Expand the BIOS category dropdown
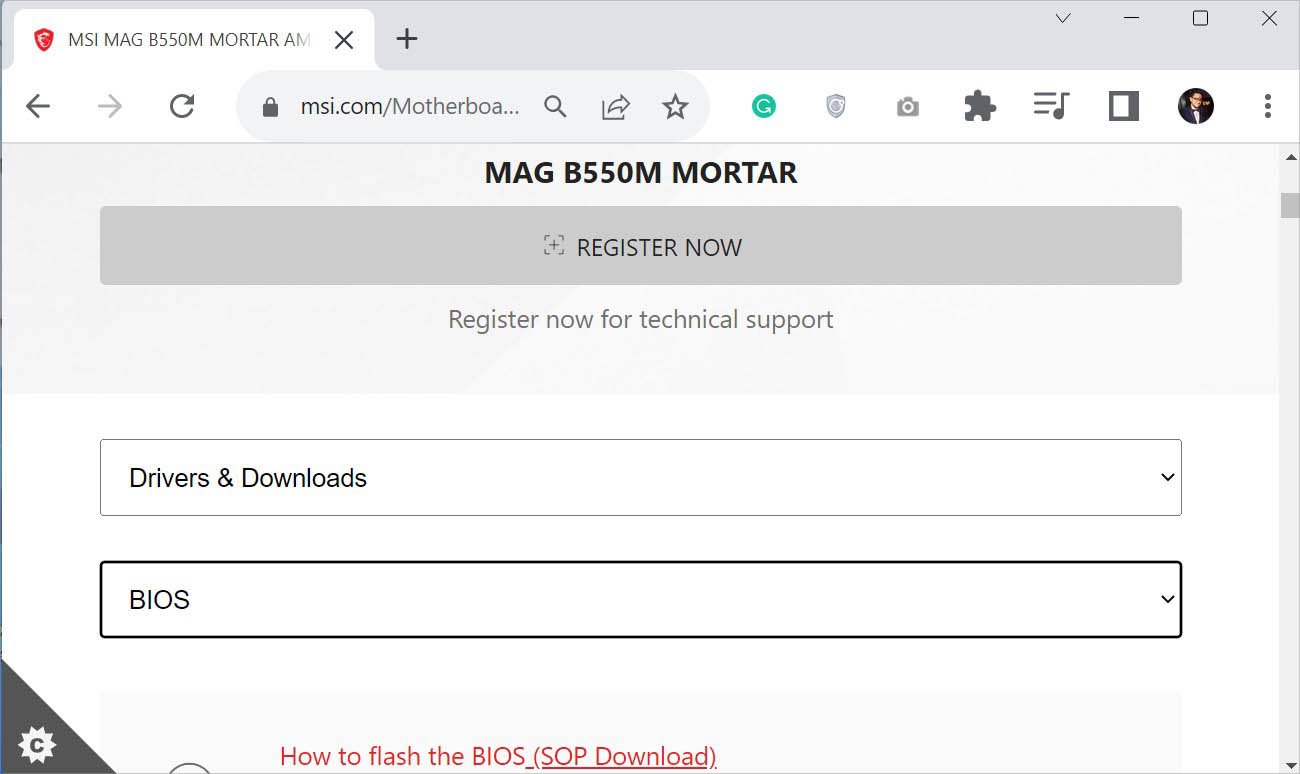 [x=640, y=600]
